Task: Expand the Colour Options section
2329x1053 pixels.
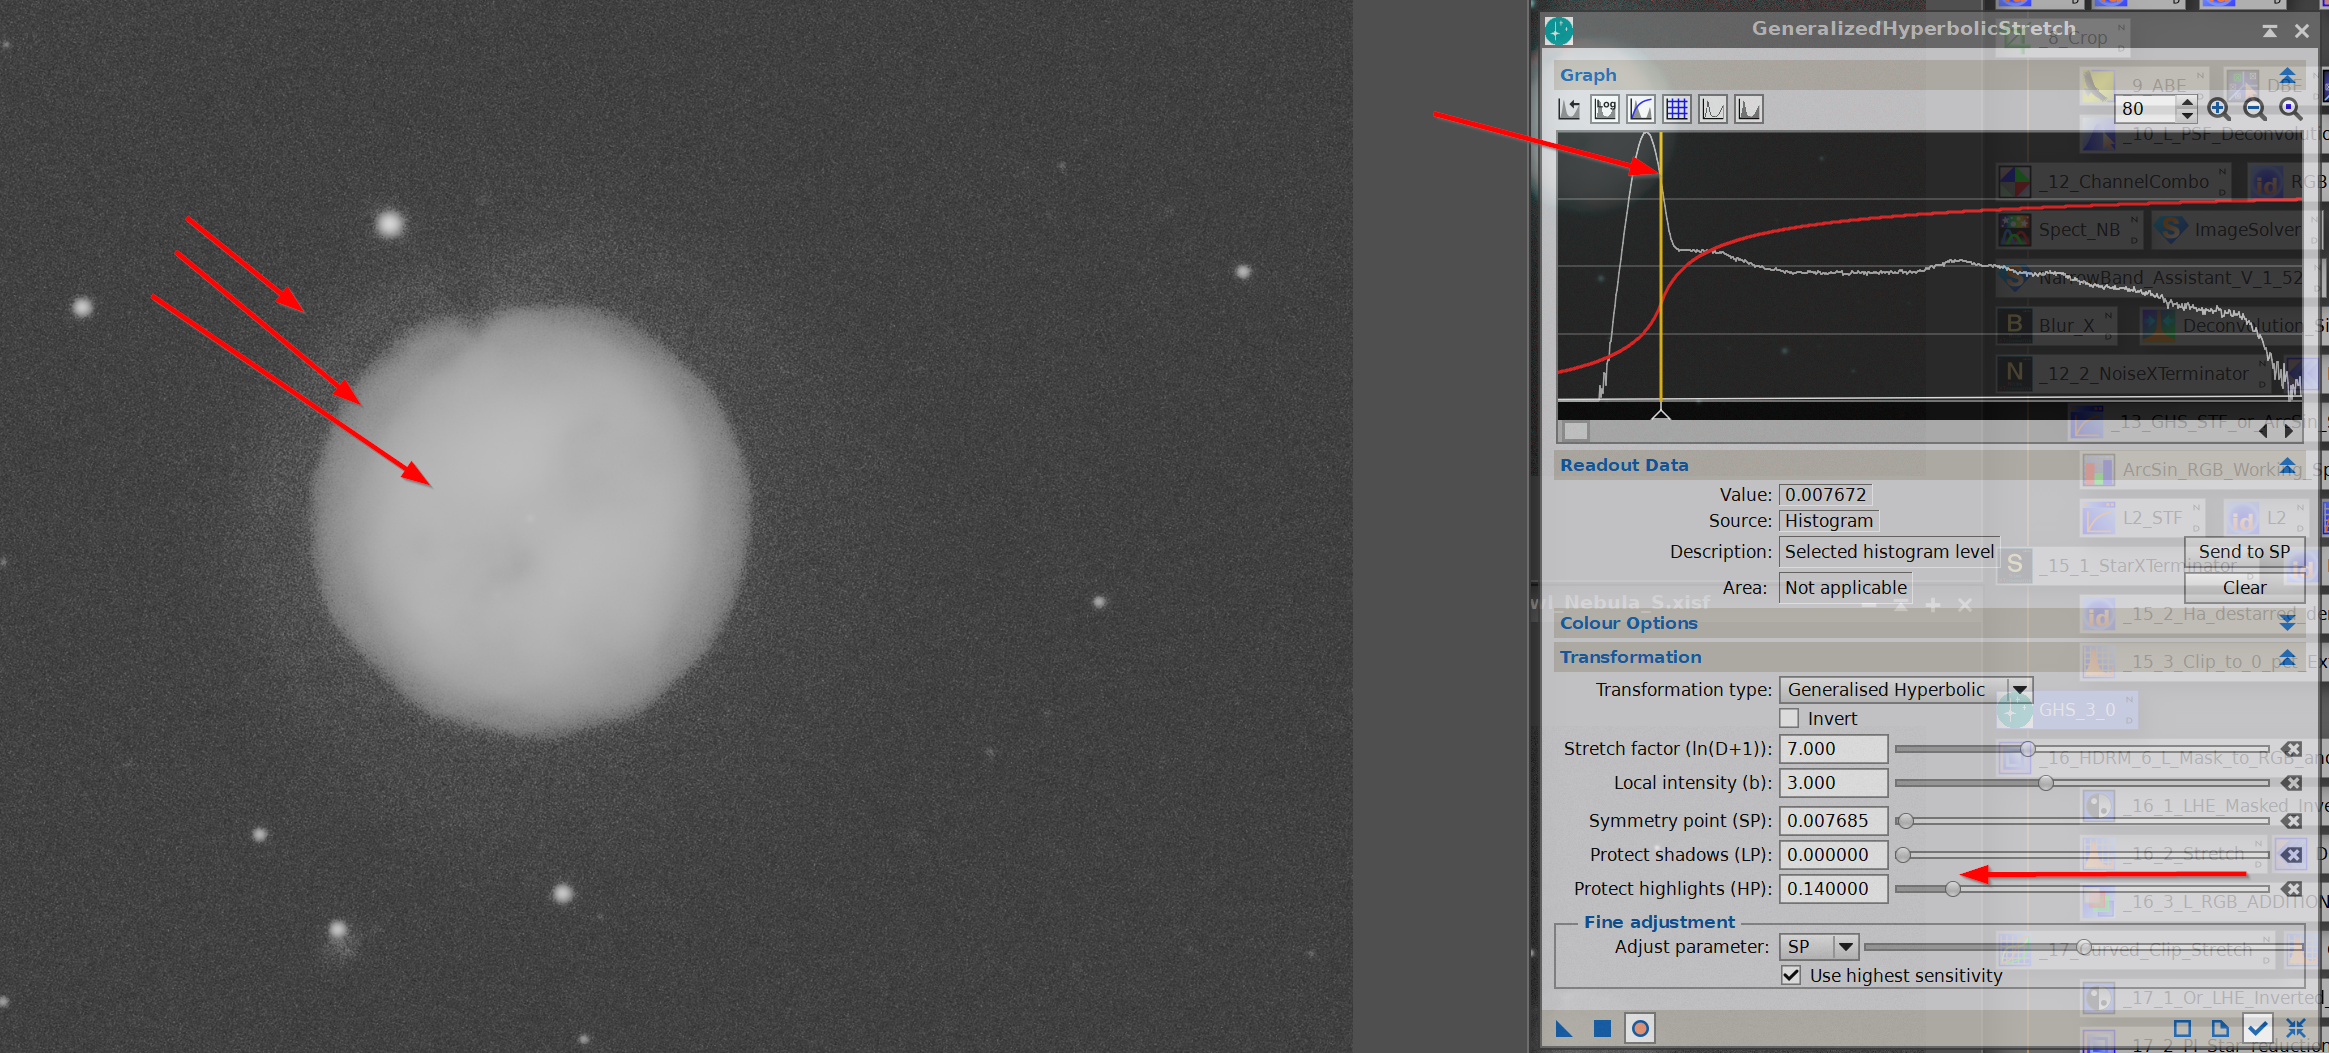Action: coord(2287,623)
